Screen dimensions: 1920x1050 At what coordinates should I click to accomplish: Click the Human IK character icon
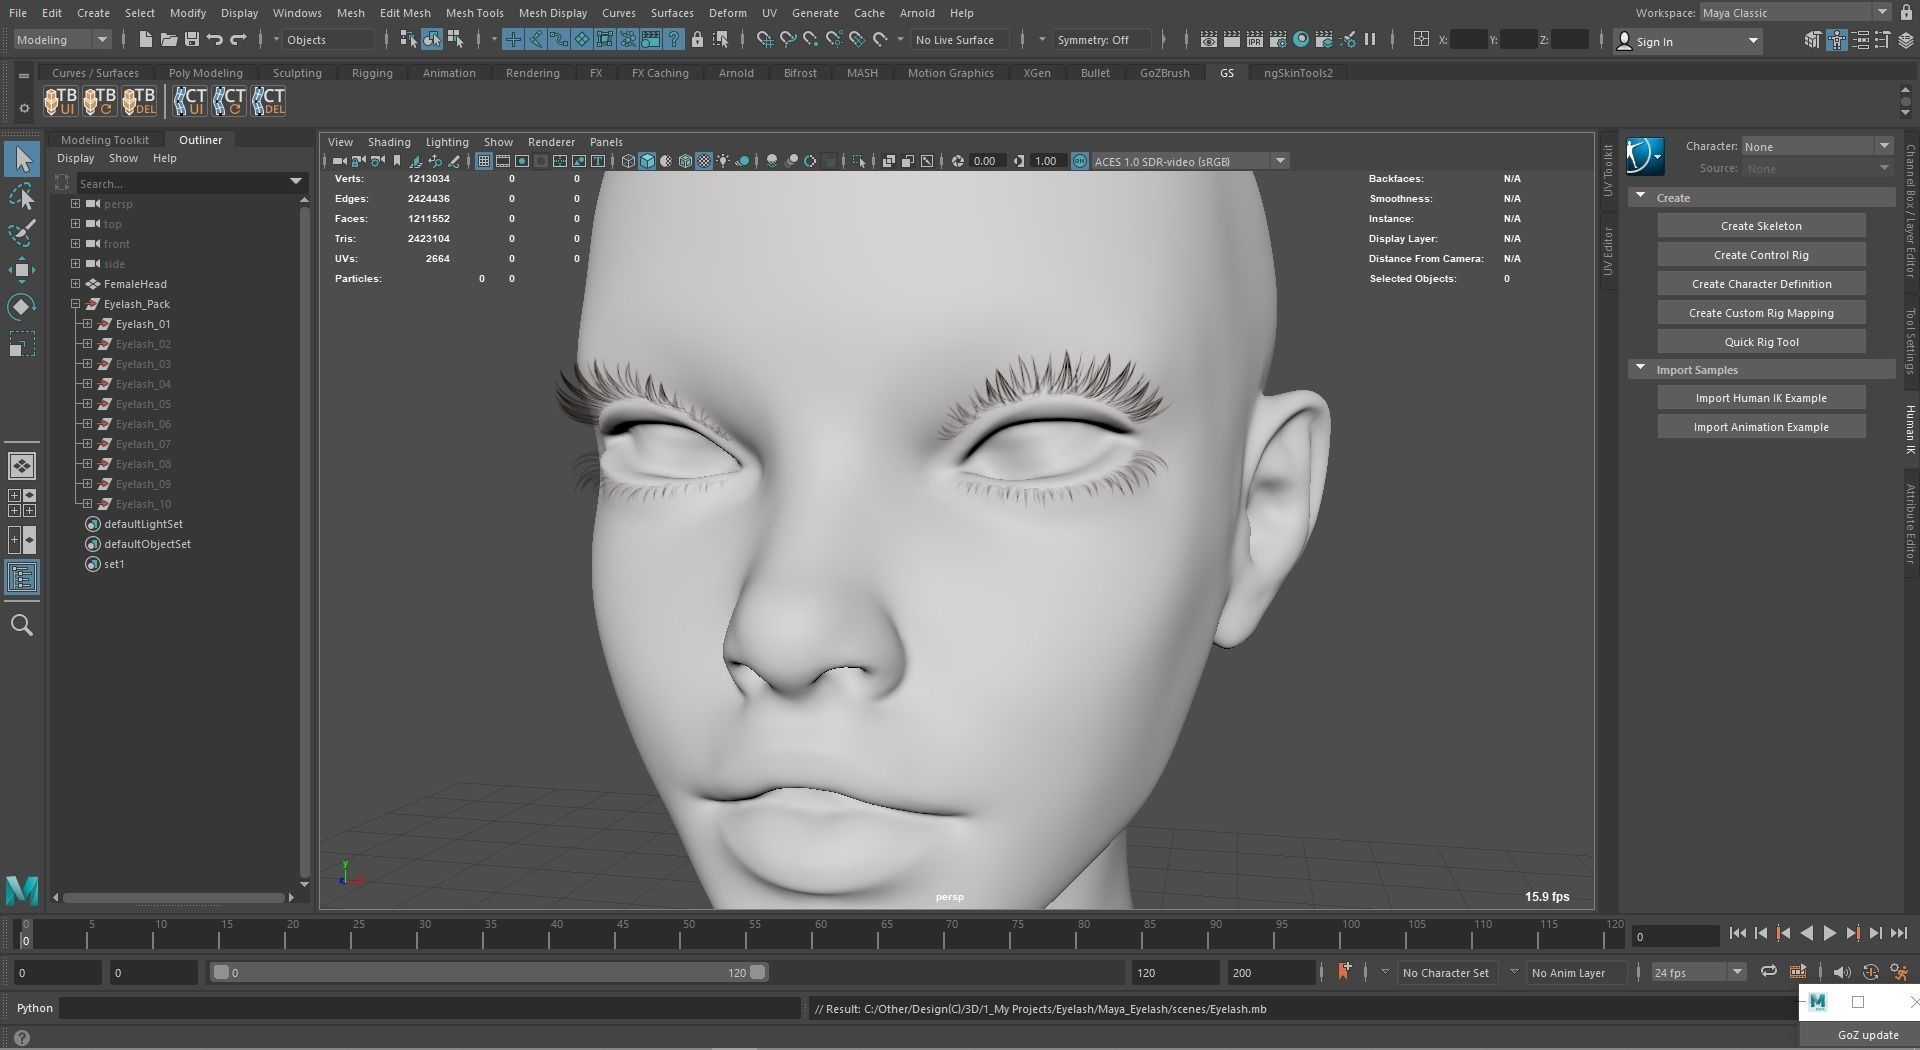click(x=1645, y=156)
